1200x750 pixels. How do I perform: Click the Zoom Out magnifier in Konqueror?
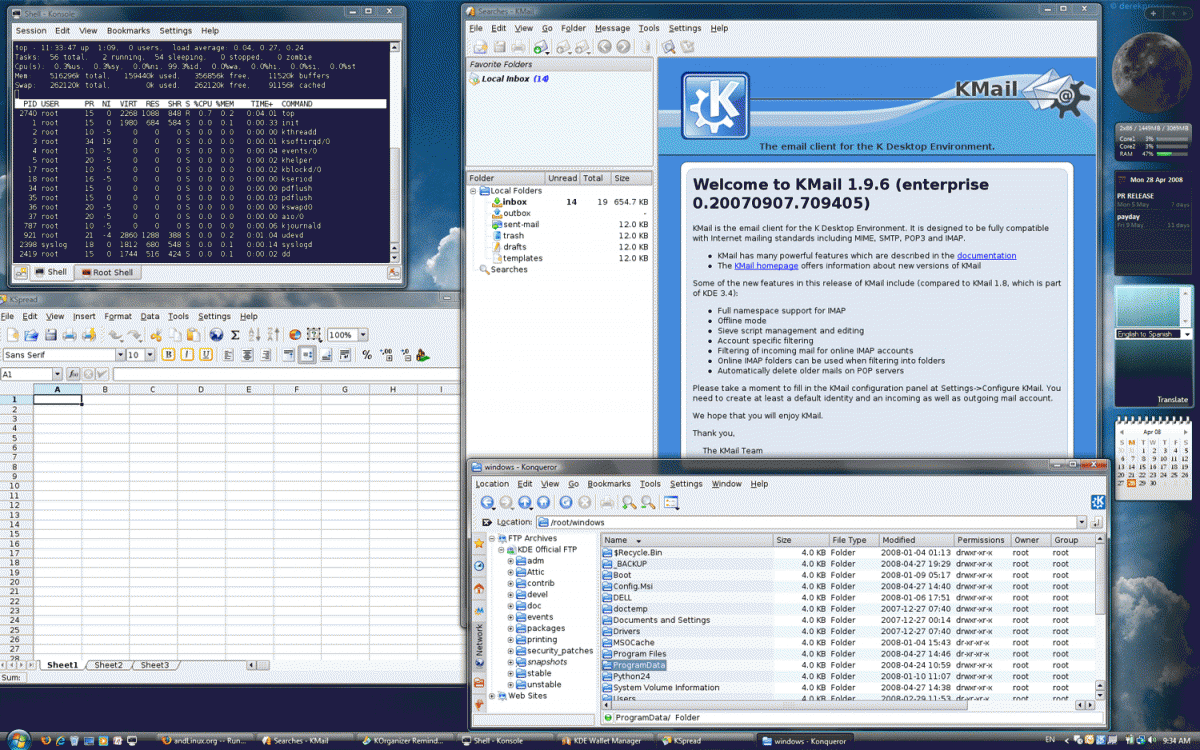(647, 503)
